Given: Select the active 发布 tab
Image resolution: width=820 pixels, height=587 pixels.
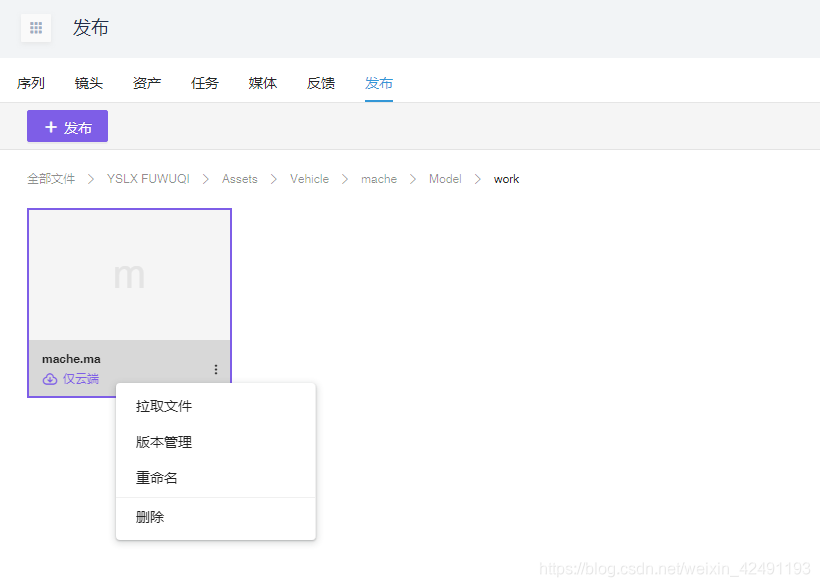Looking at the screenshot, I should 379,83.
